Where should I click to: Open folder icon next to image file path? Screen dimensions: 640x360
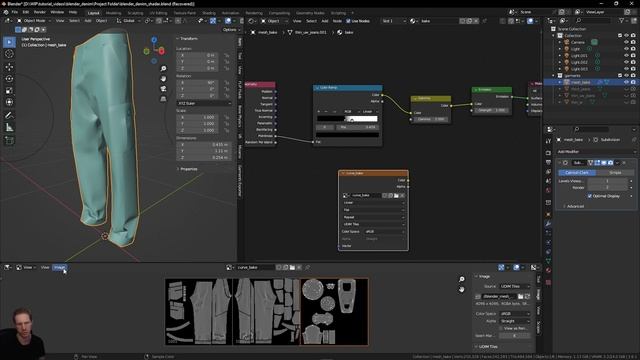point(520,296)
